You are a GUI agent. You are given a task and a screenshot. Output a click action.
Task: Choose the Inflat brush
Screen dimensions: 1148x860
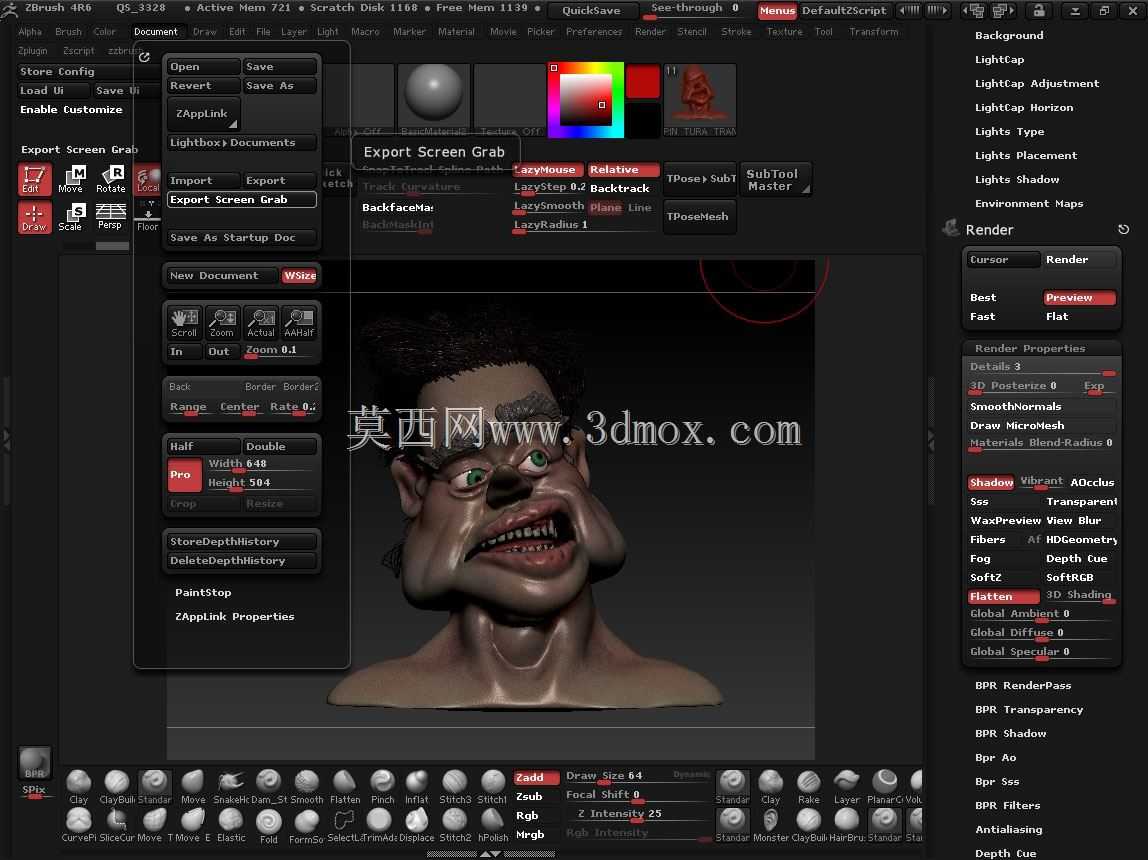(417, 787)
